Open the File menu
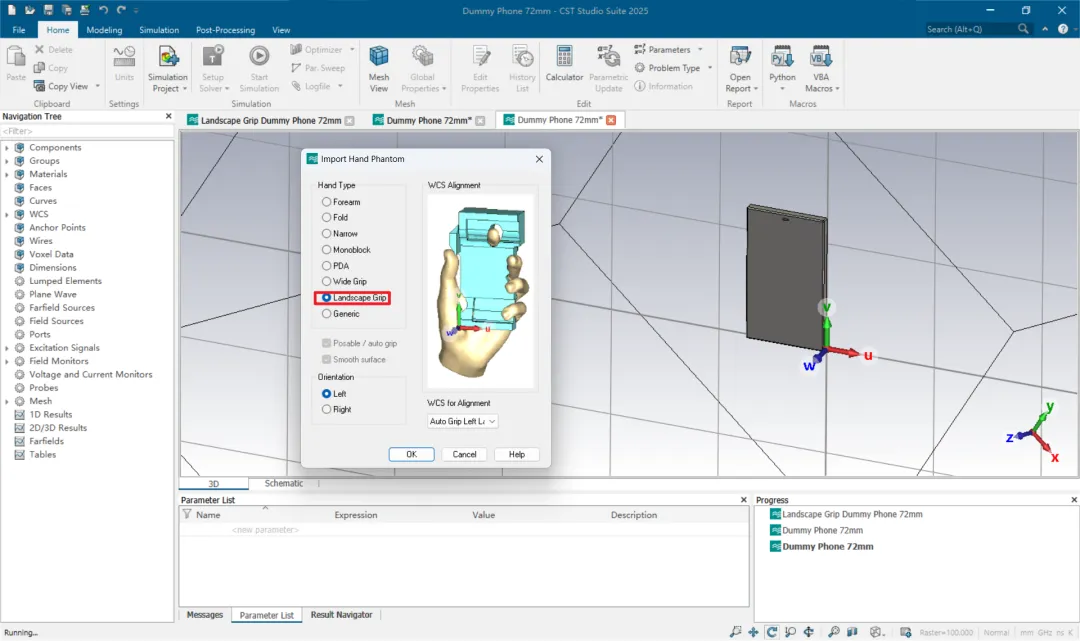This screenshot has height=641, width=1080. click(x=19, y=30)
